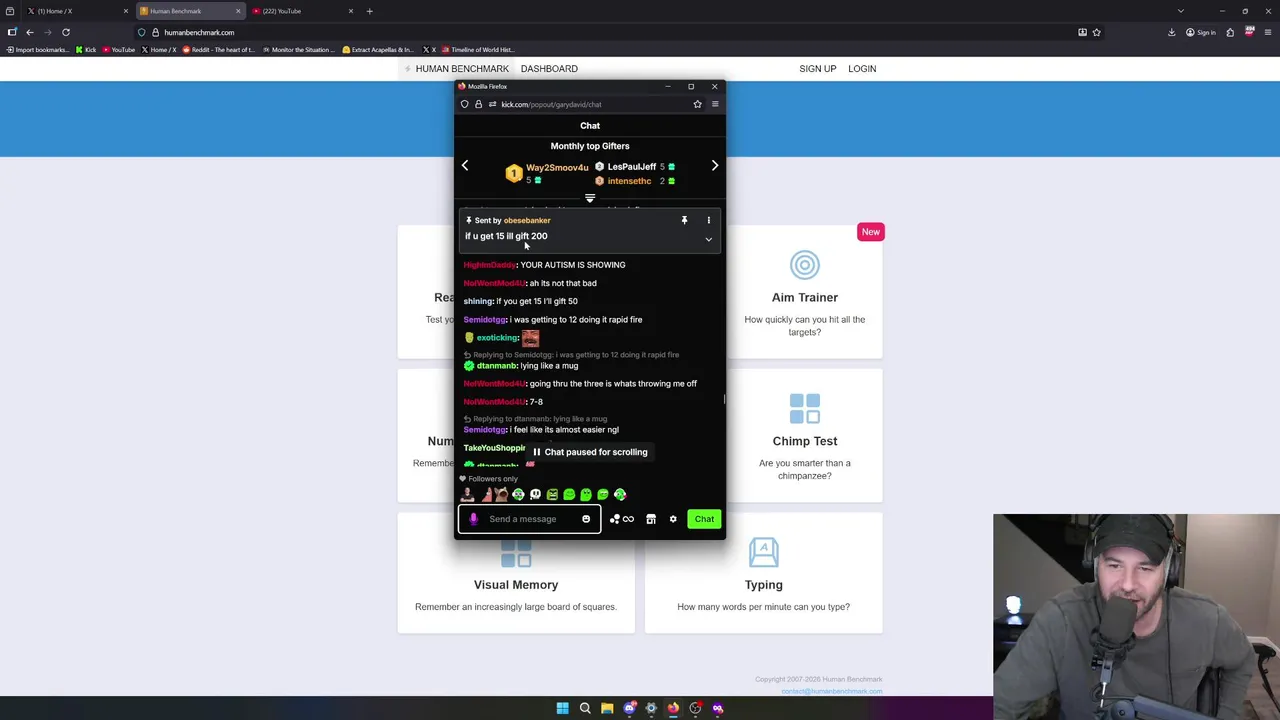
Task: Open a new browser tab with the plus button
Action: 369,11
